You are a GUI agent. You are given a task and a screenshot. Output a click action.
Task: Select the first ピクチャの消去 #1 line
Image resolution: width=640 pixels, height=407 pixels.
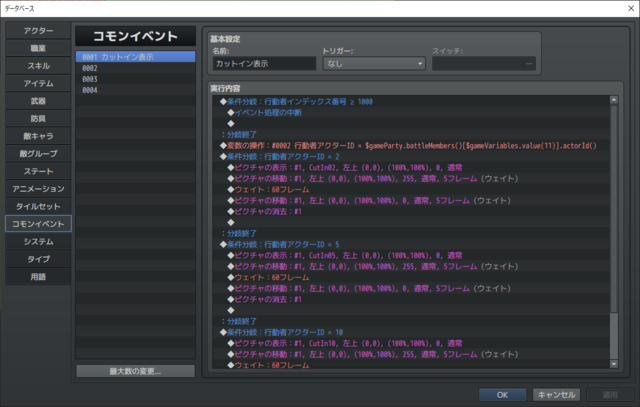click(x=411, y=211)
